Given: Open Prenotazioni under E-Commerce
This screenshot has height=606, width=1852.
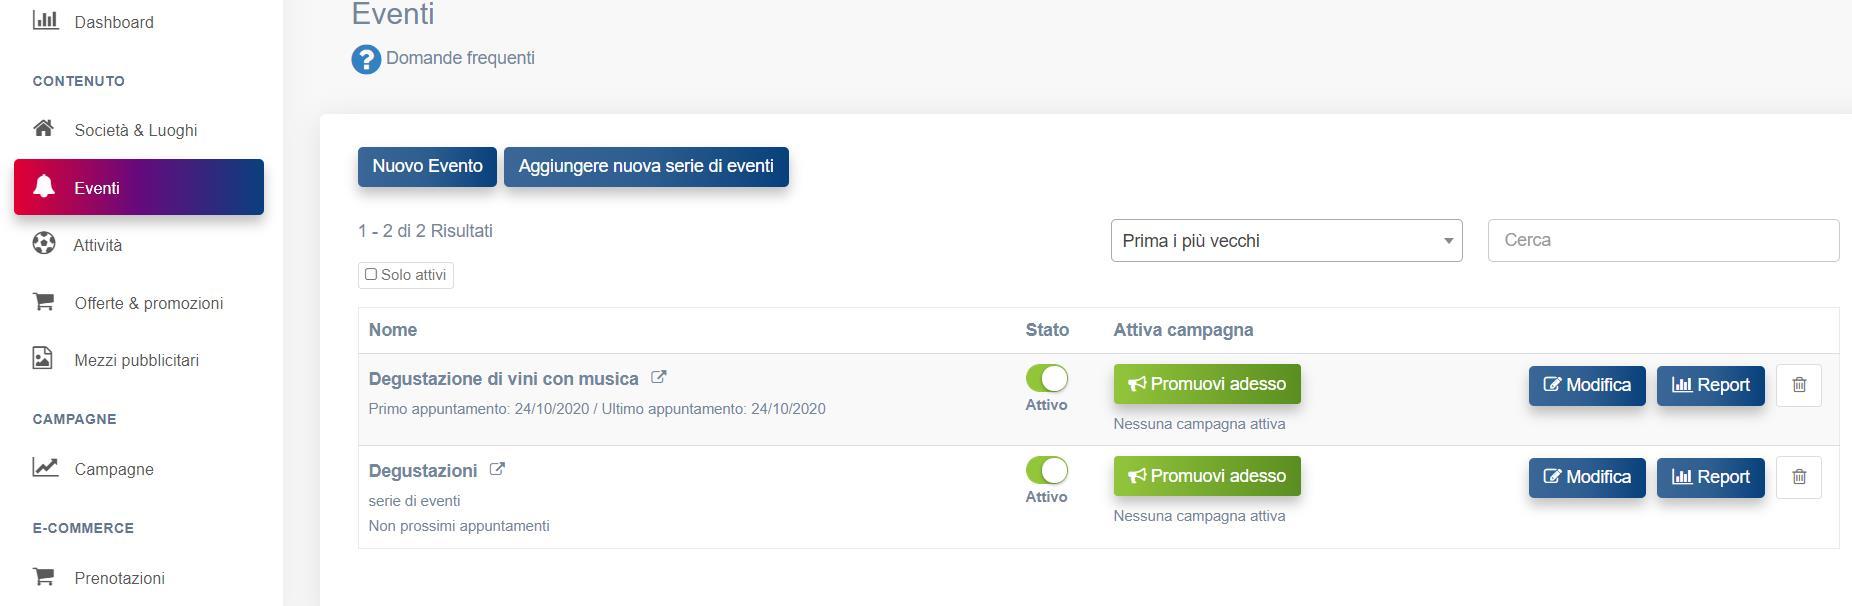Looking at the screenshot, I should (x=119, y=578).
